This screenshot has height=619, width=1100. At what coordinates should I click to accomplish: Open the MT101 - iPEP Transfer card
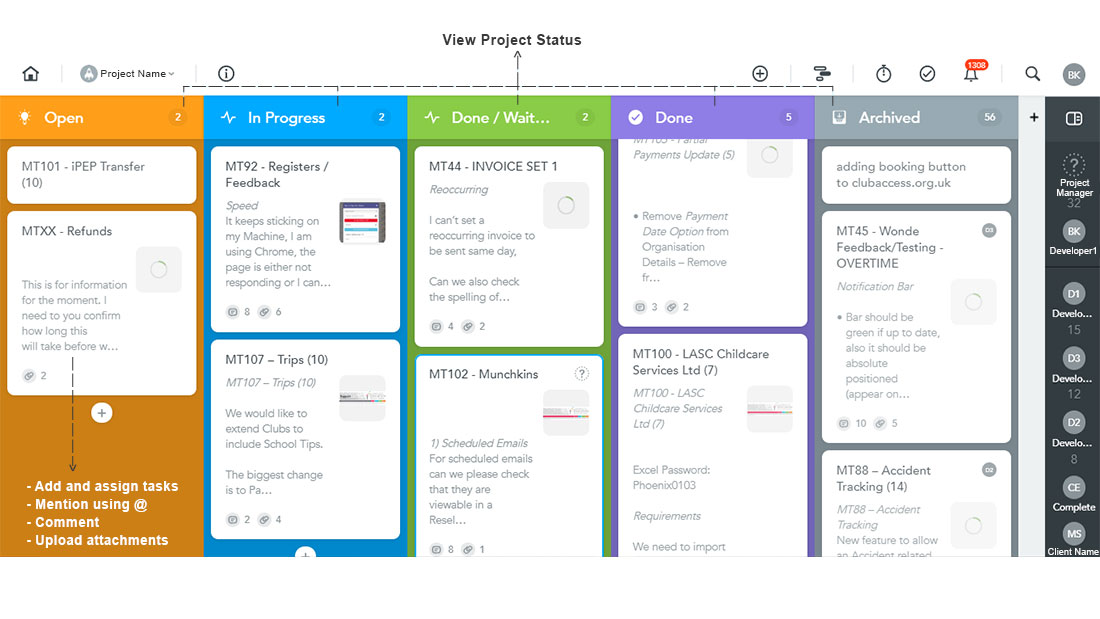coord(102,175)
